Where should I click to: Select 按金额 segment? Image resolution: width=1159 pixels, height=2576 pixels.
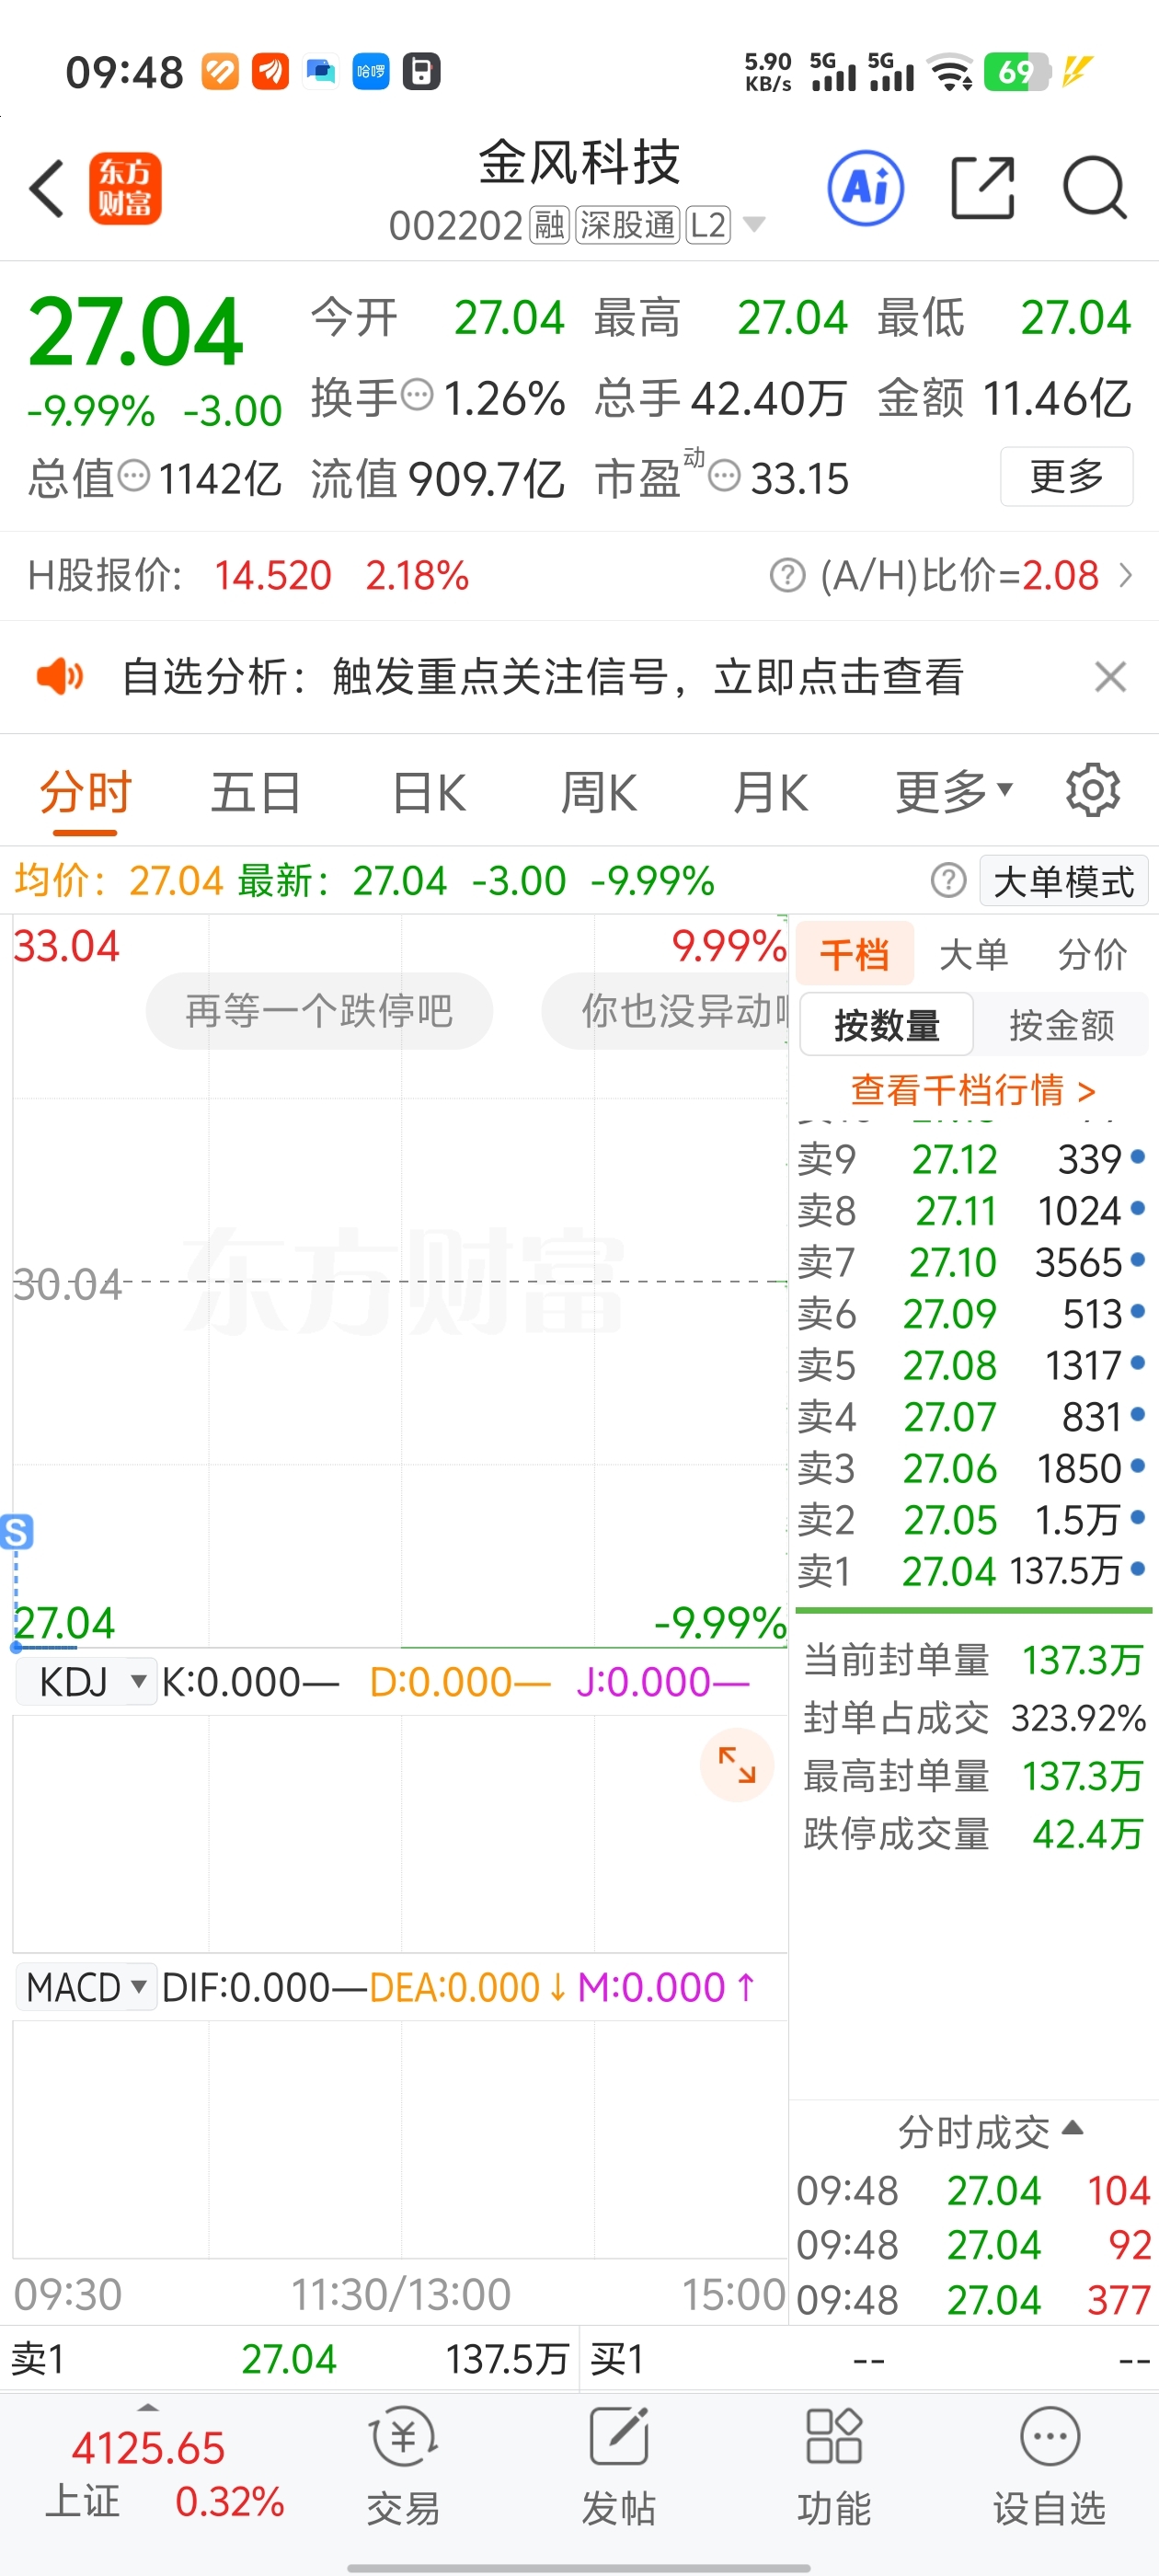tap(1061, 1025)
